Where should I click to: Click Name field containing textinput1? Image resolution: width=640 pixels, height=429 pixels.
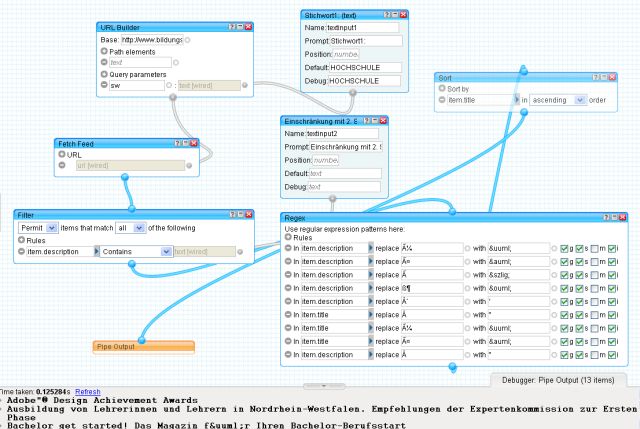[362, 27]
